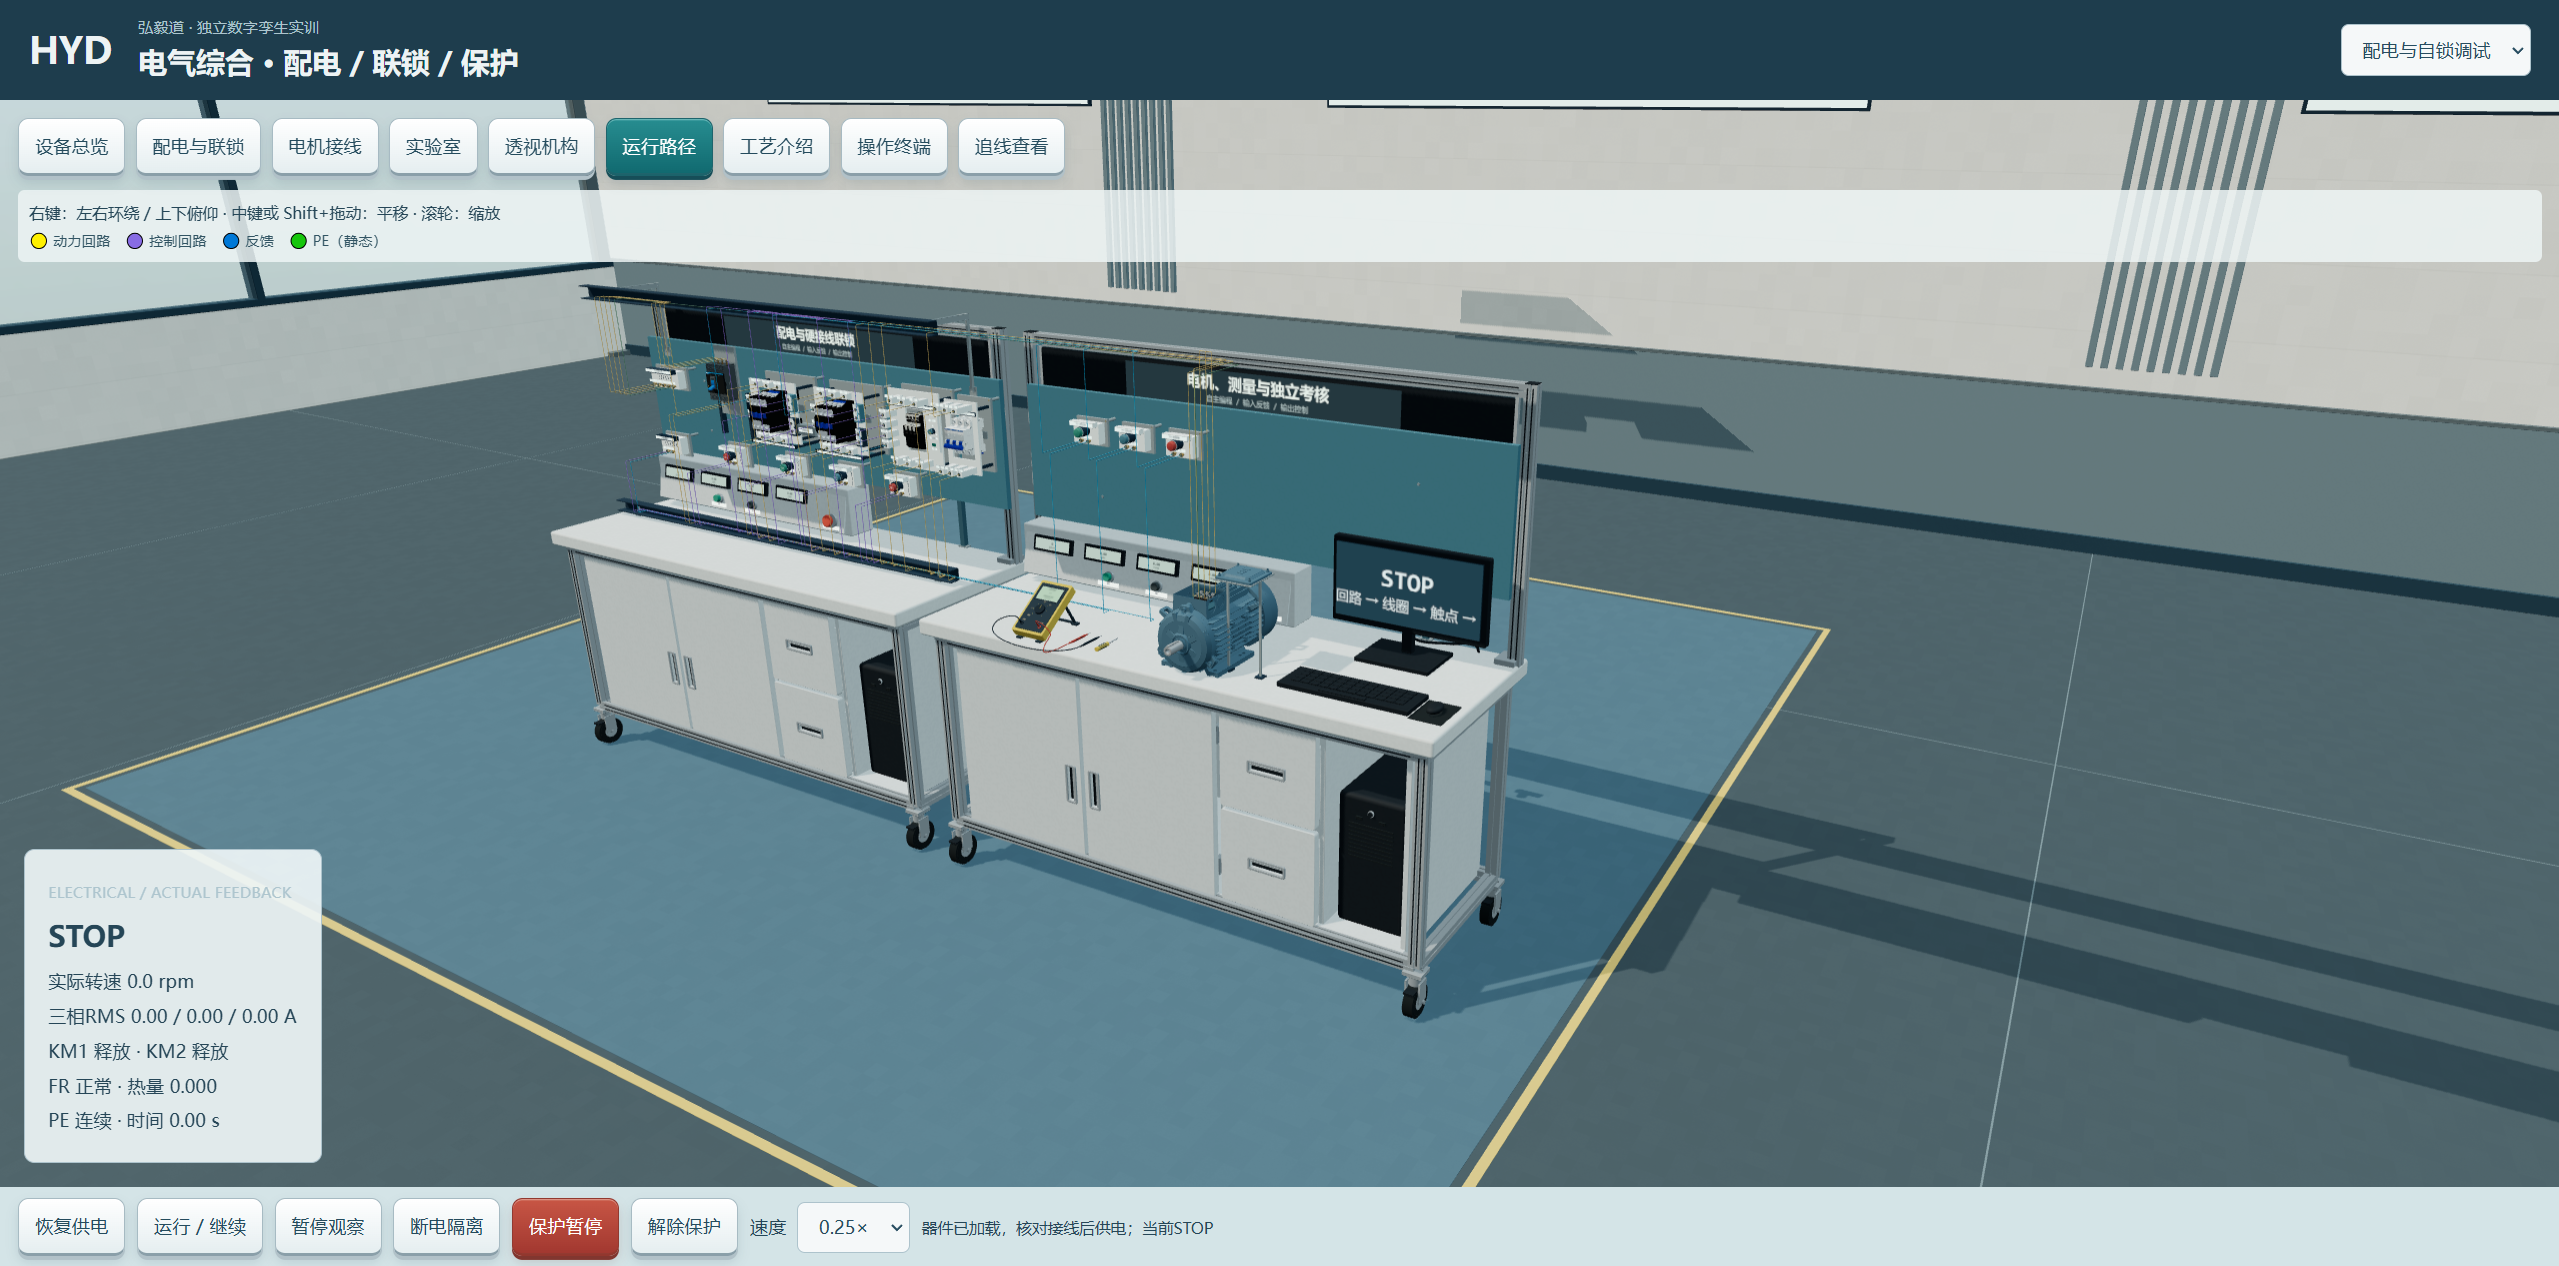Click the 断电隔离 button

(x=446, y=1226)
